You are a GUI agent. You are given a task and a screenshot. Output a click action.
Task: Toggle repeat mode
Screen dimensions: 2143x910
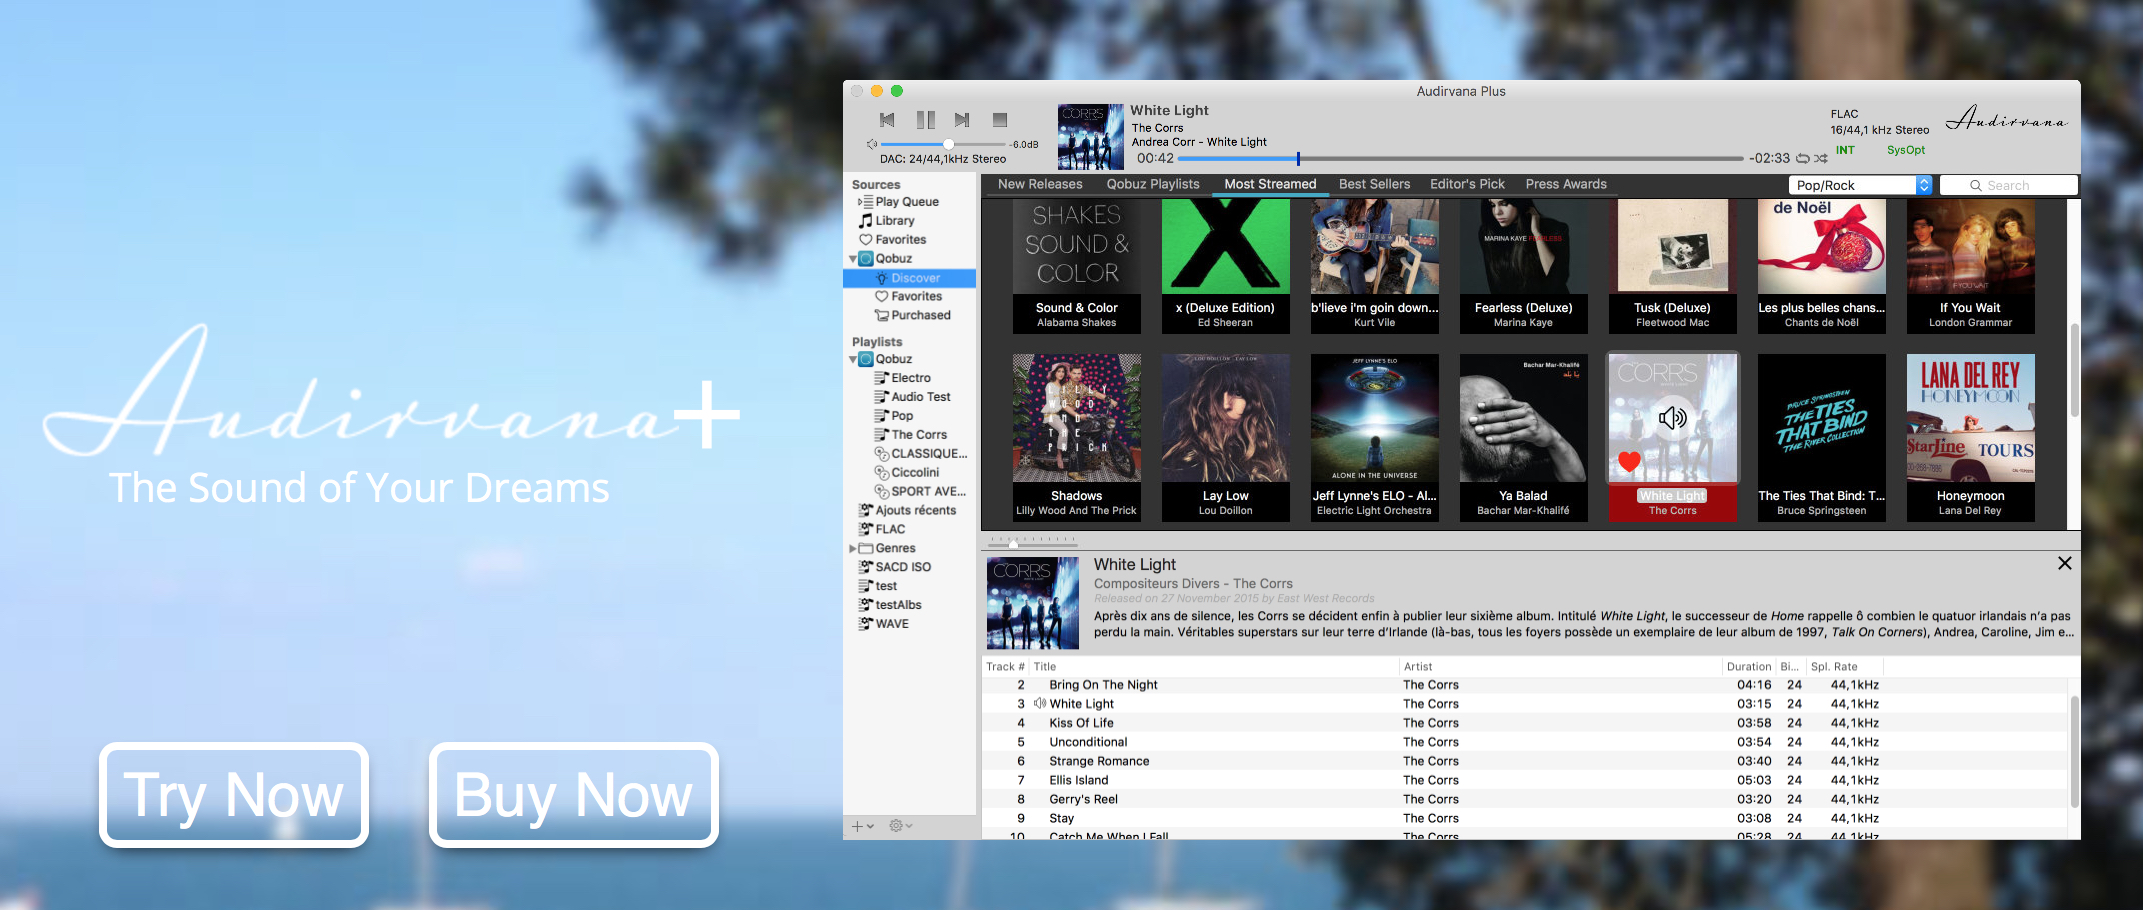pyautogui.click(x=1802, y=158)
